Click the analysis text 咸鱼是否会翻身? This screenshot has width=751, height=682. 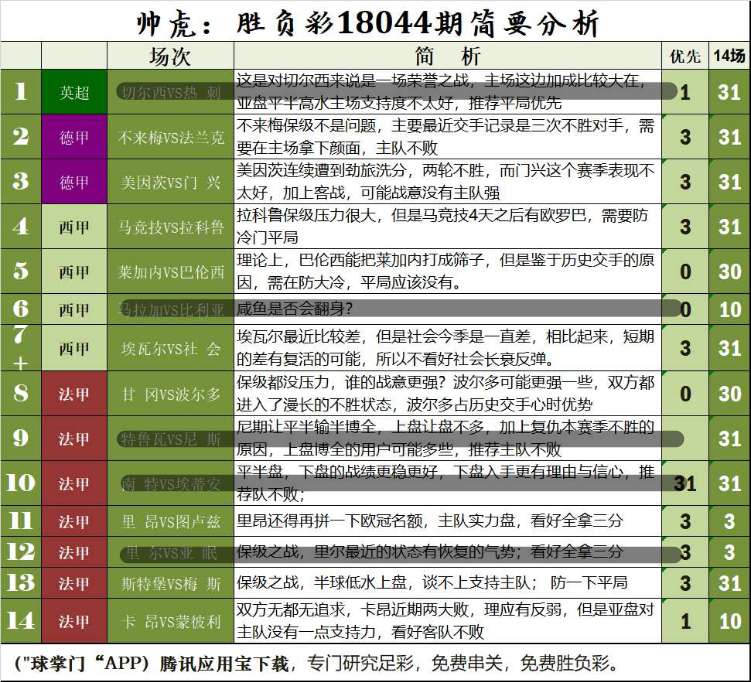(x=294, y=308)
